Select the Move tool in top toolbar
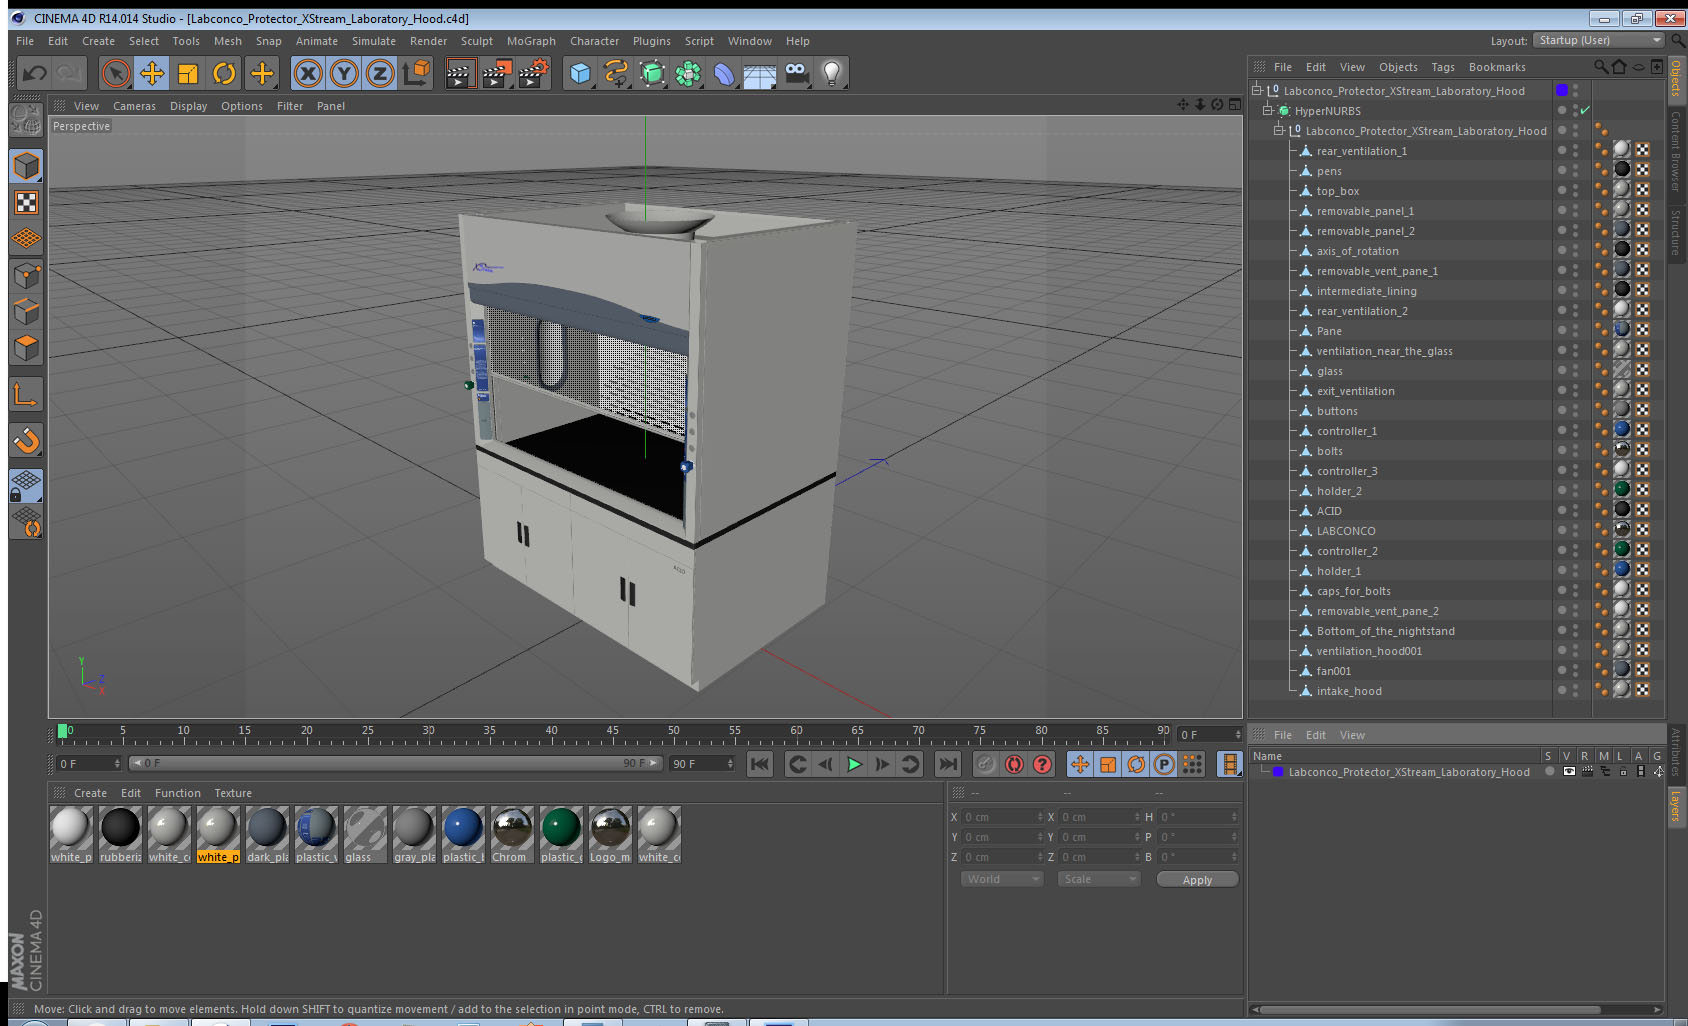The width and height of the screenshot is (1688, 1026). (152, 73)
